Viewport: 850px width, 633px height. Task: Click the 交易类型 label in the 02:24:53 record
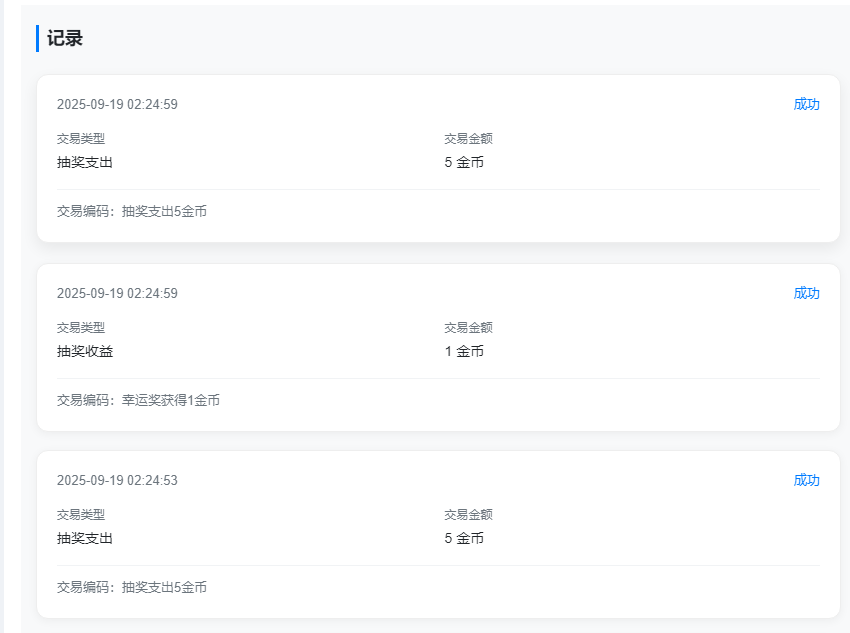pyautogui.click(x=81, y=514)
